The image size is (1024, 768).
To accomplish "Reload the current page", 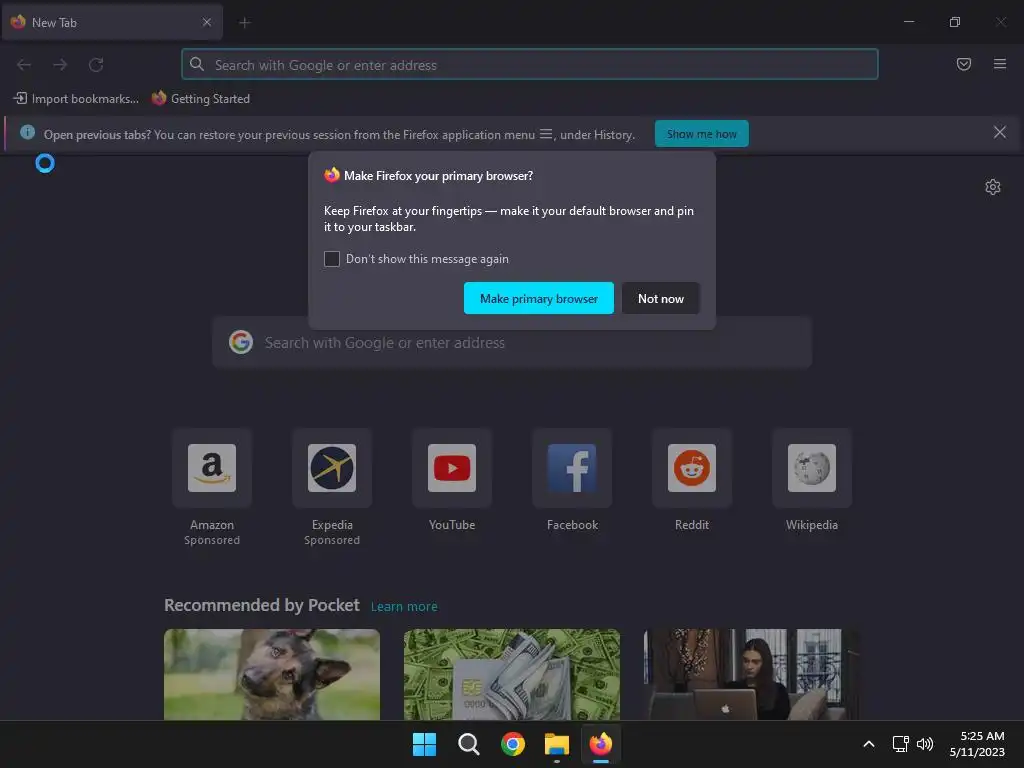I will [x=96, y=65].
